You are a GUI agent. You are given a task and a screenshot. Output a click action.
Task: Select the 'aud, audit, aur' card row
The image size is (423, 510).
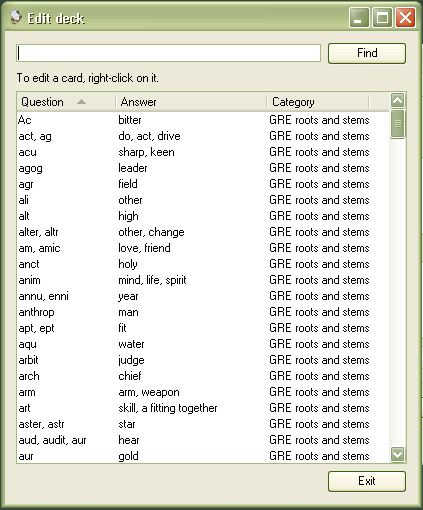(203, 440)
